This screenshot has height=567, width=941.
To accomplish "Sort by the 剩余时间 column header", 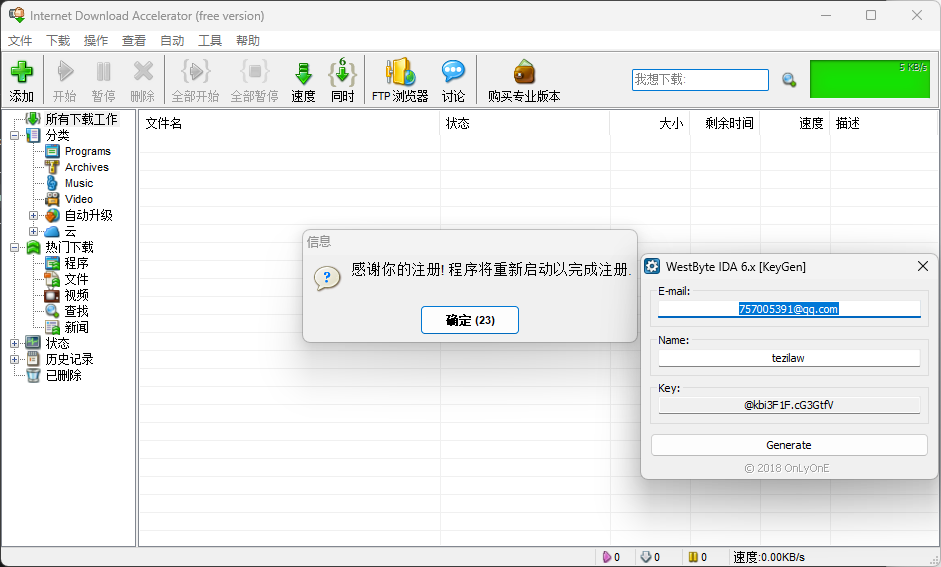I will (x=725, y=123).
